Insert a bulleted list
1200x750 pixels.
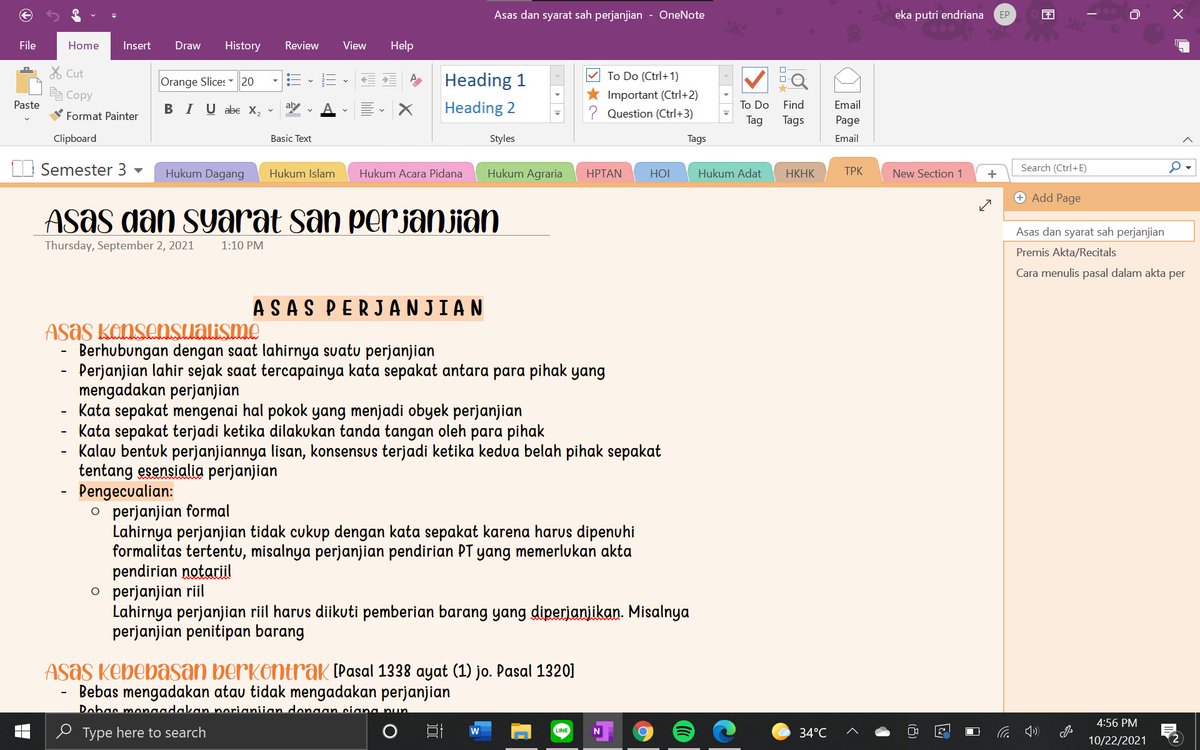[292, 81]
